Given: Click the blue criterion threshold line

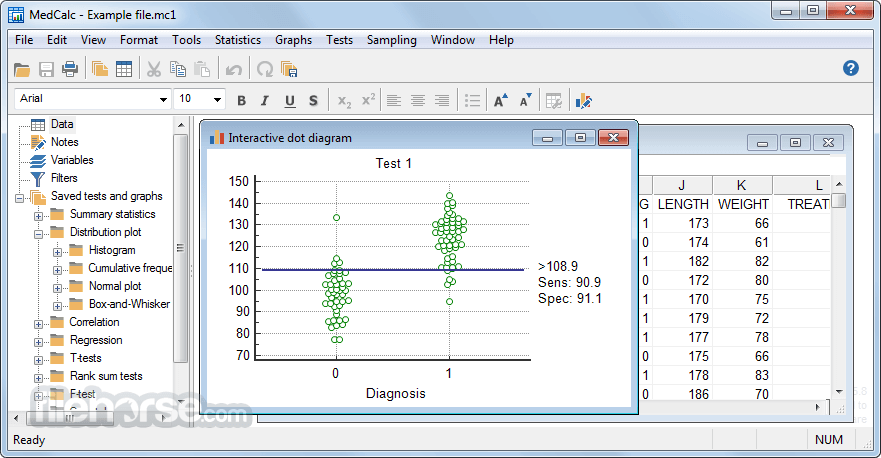Looking at the screenshot, I should tap(393, 270).
